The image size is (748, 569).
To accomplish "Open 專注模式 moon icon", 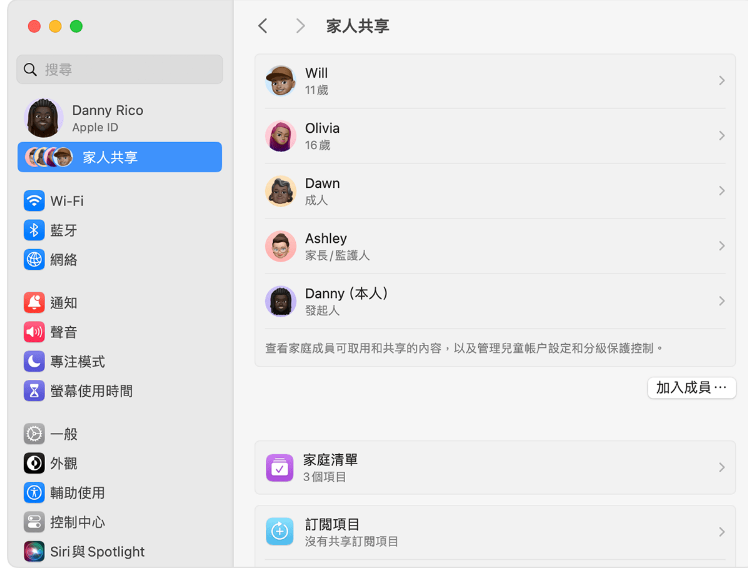I will coord(35,362).
